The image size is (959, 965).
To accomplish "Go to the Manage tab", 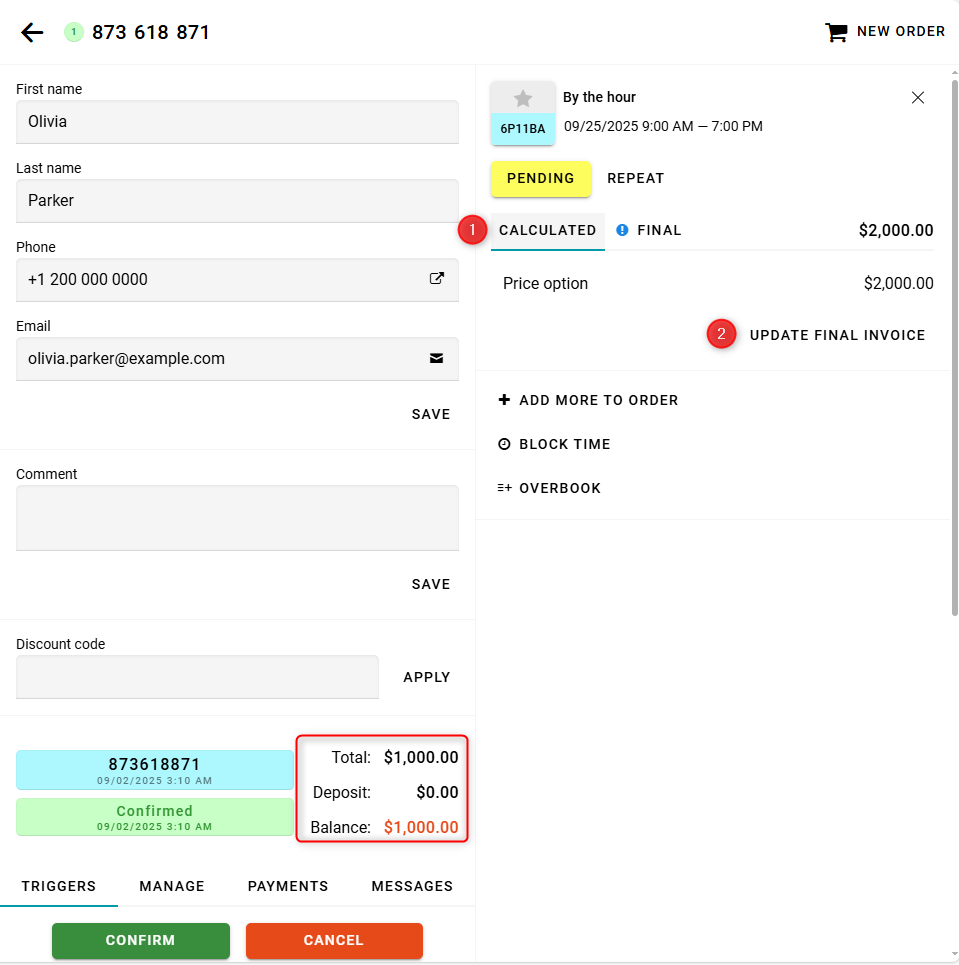I will click(x=172, y=886).
